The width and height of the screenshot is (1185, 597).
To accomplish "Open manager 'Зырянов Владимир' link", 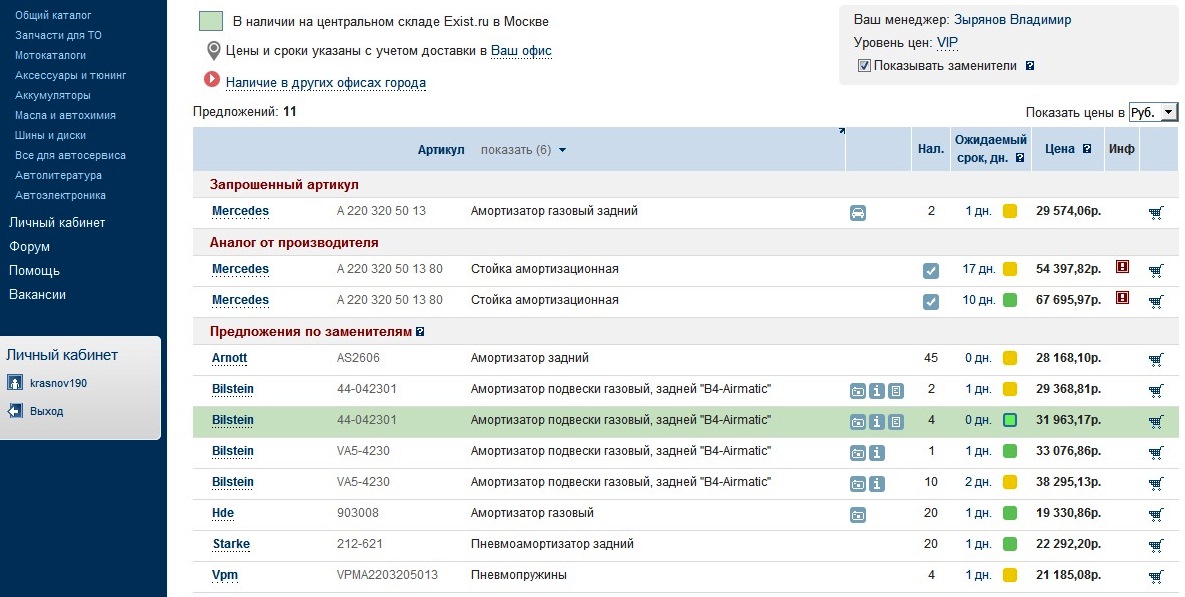I will (x=1013, y=20).
